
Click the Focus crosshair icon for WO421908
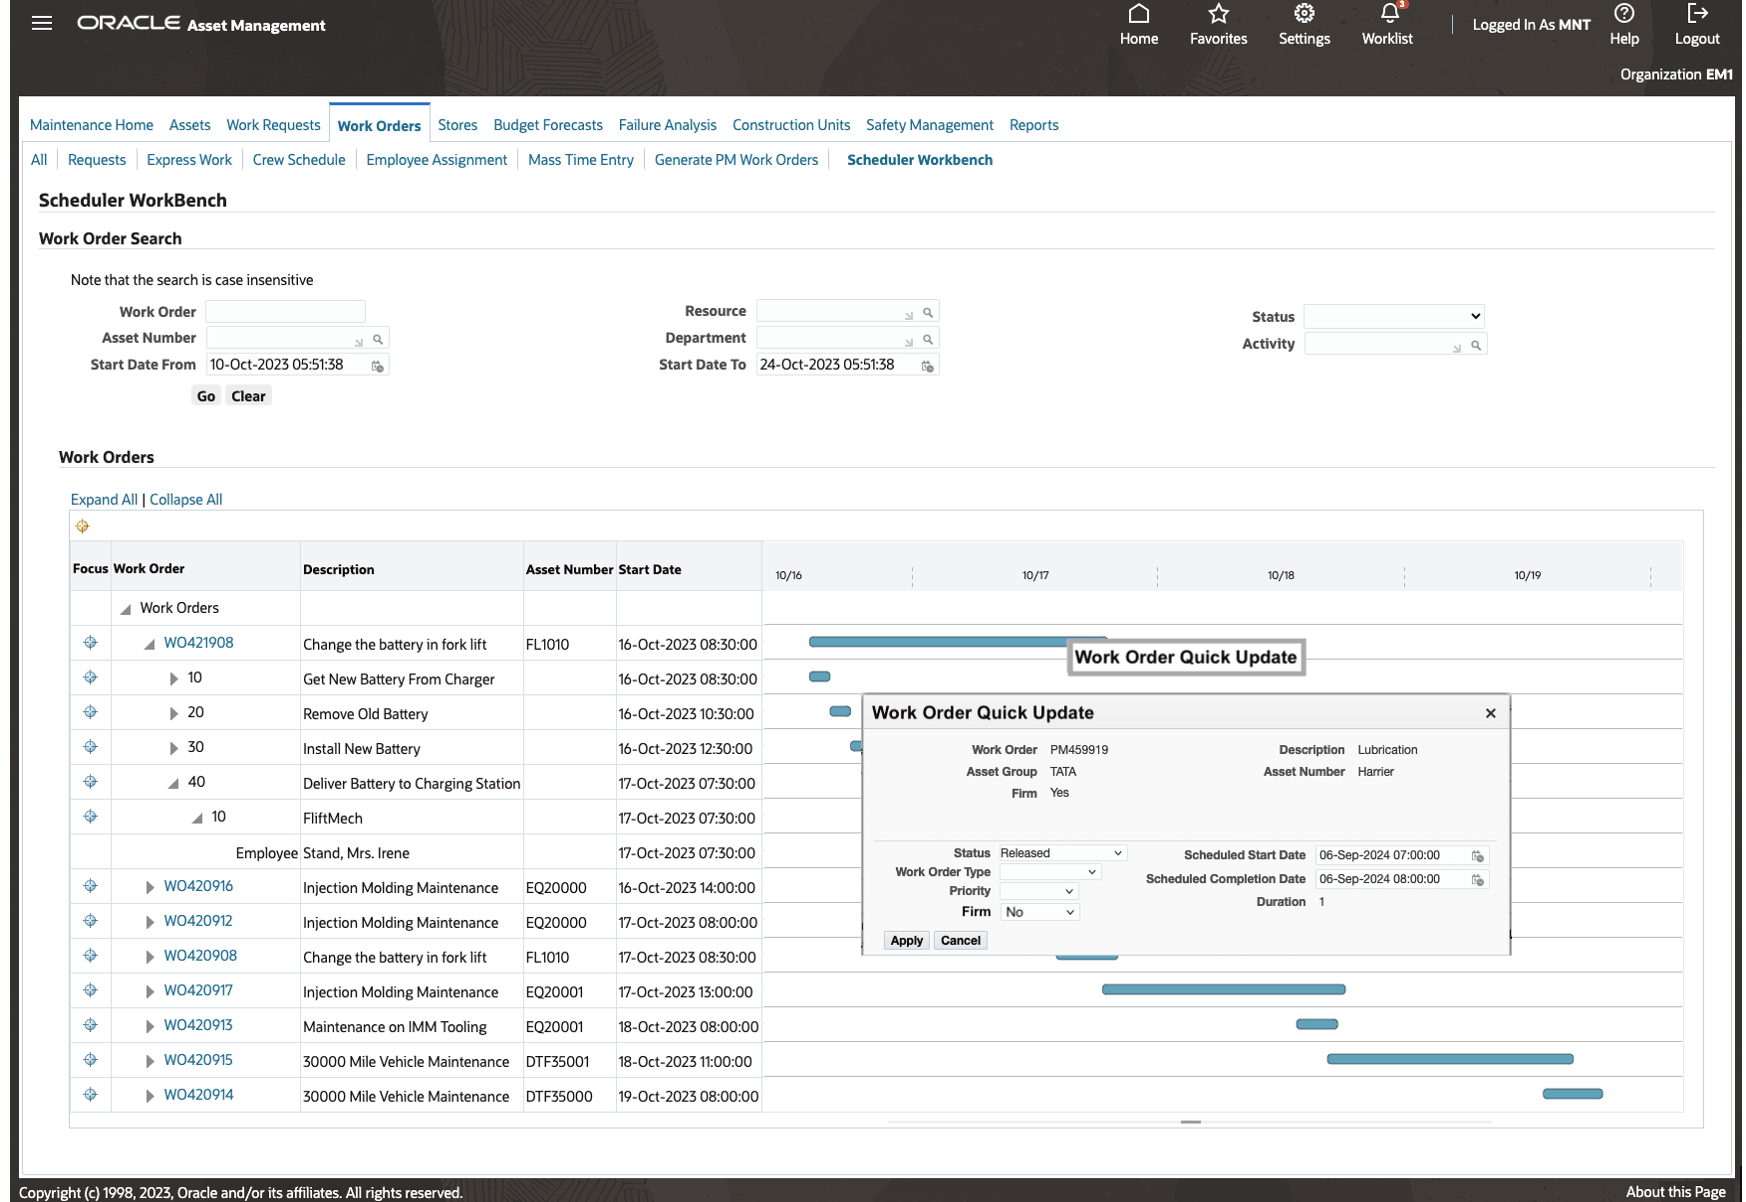(x=90, y=642)
